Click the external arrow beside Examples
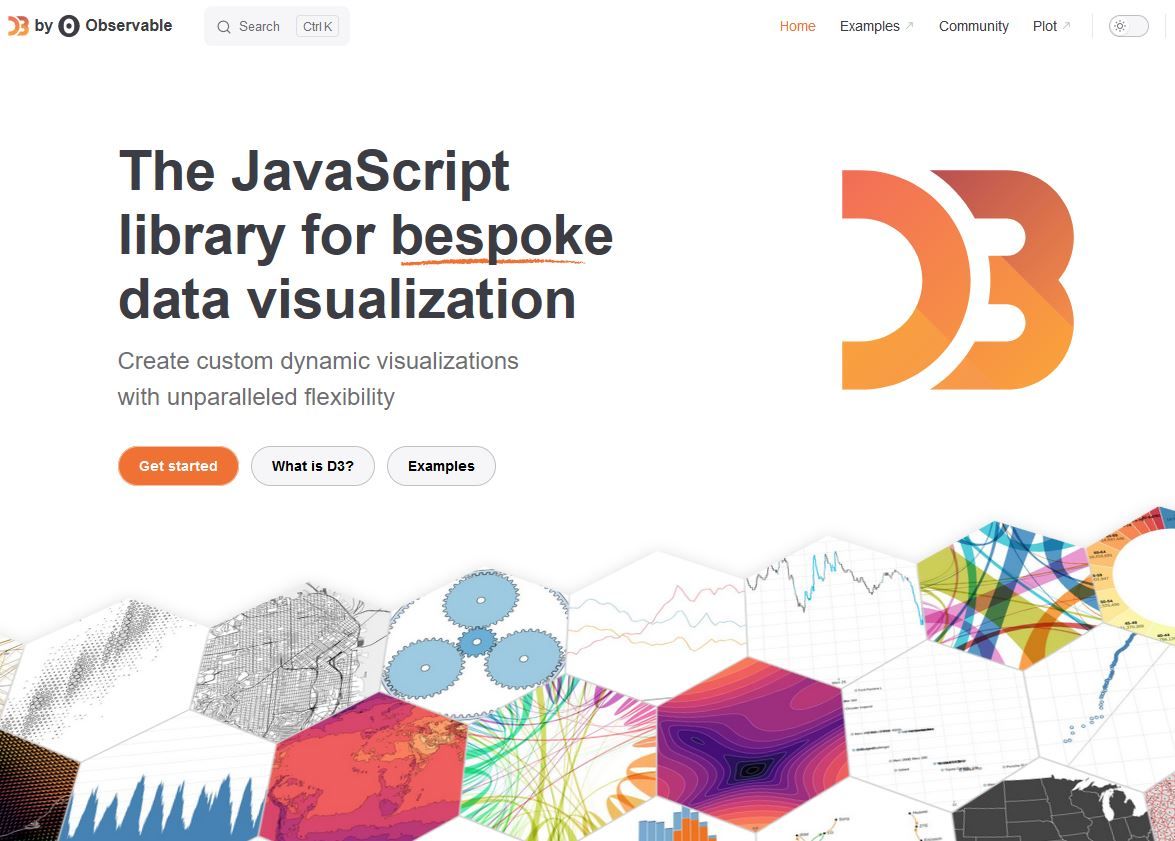1175x841 pixels. (910, 25)
